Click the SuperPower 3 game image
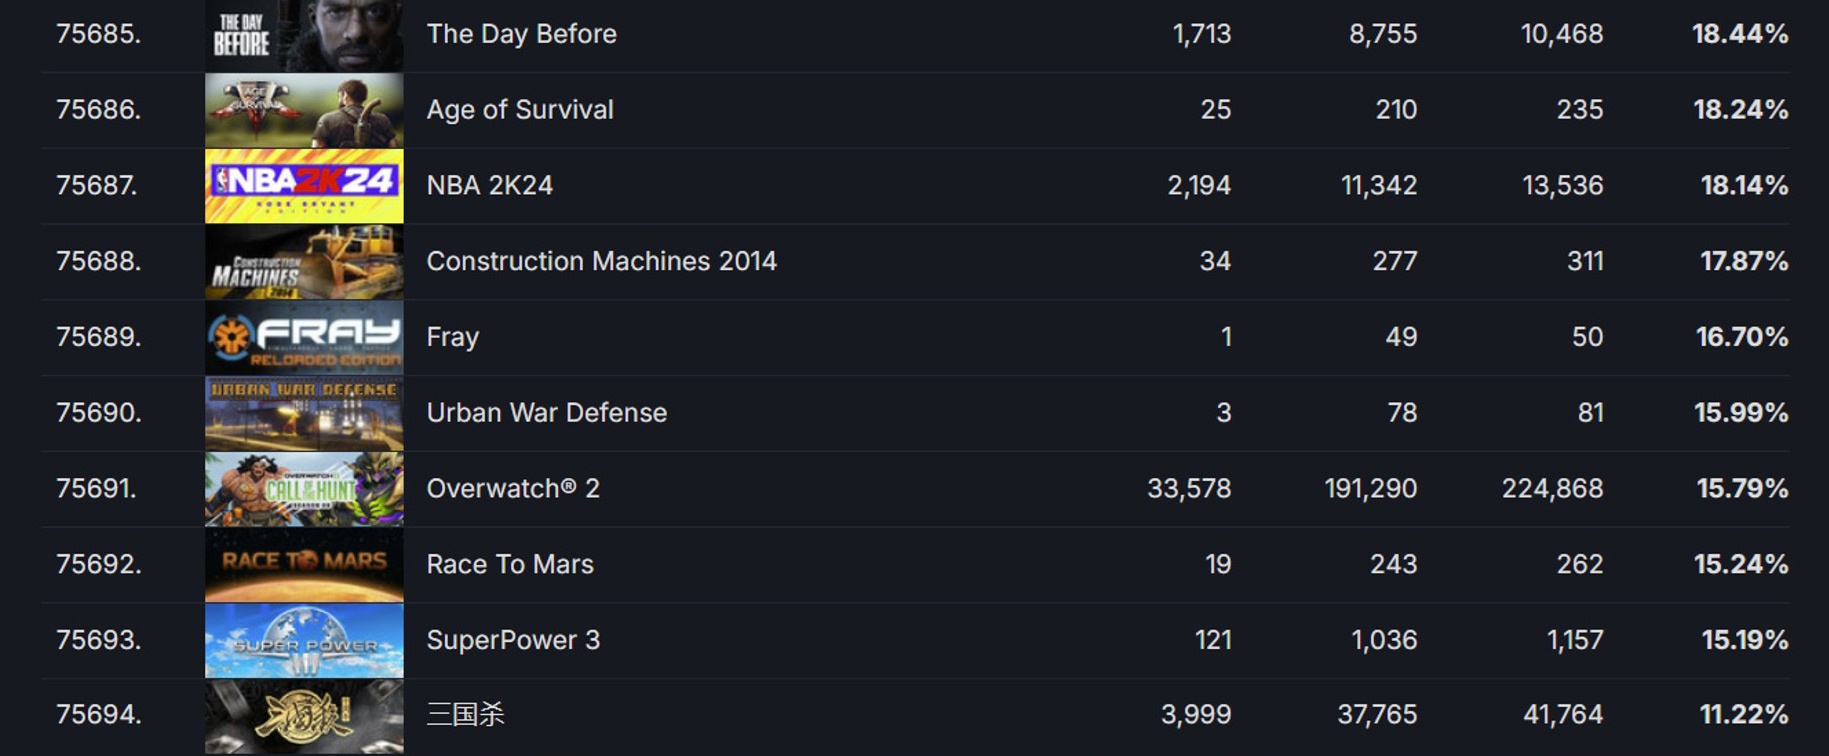This screenshot has width=1829, height=756. (304, 640)
